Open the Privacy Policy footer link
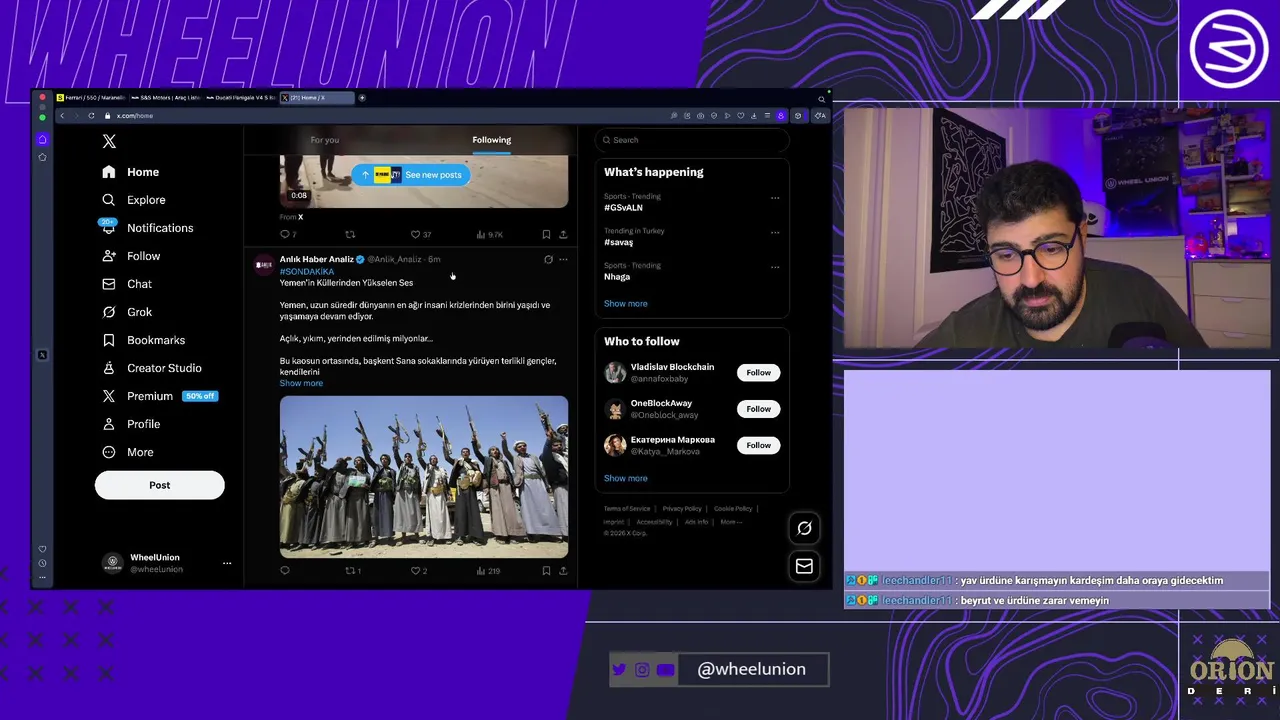1280x720 pixels. 682,508
